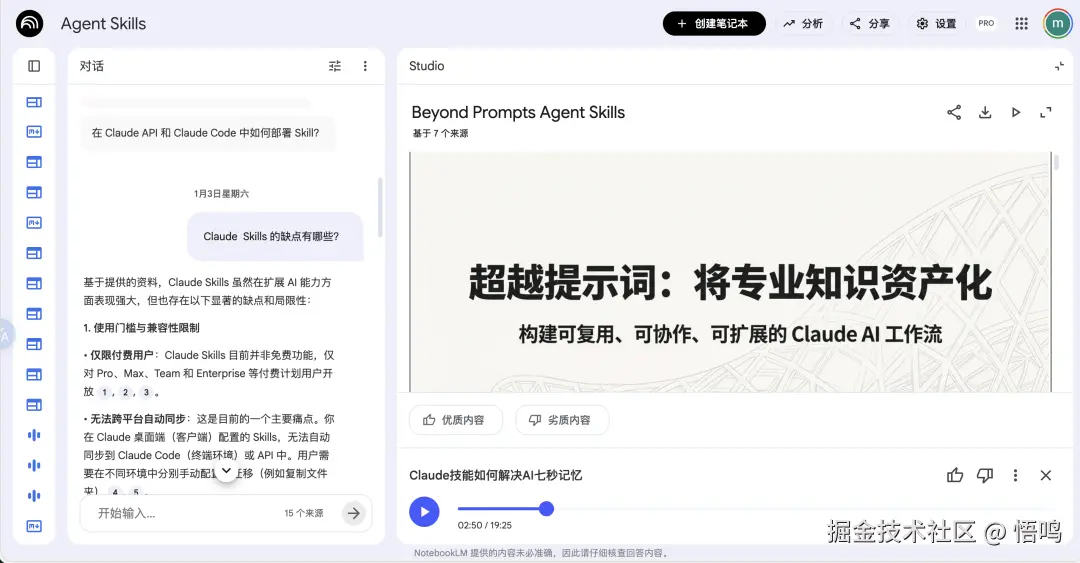Click the Beyond Prompts Agent Skills title
This screenshot has height=563, width=1080.
coord(518,112)
